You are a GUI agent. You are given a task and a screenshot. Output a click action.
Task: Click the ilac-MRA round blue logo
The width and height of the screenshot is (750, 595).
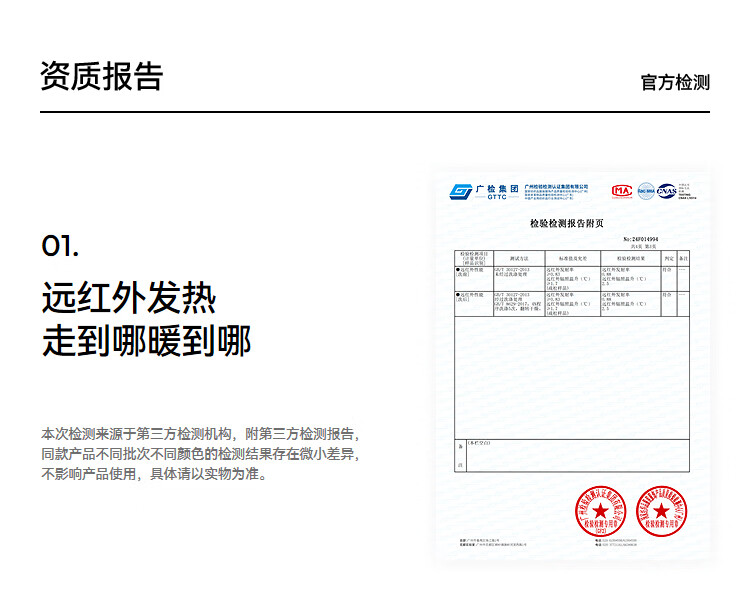point(646,190)
